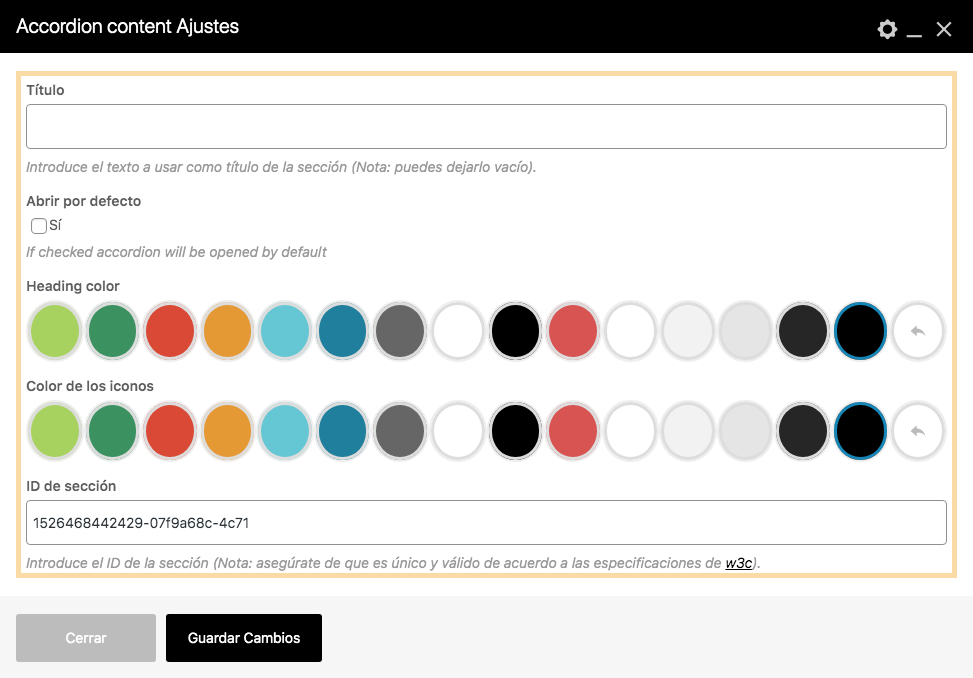Image resolution: width=973 pixels, height=678 pixels.
Task: Select the light green Heading color swatch
Action: click(x=54, y=331)
